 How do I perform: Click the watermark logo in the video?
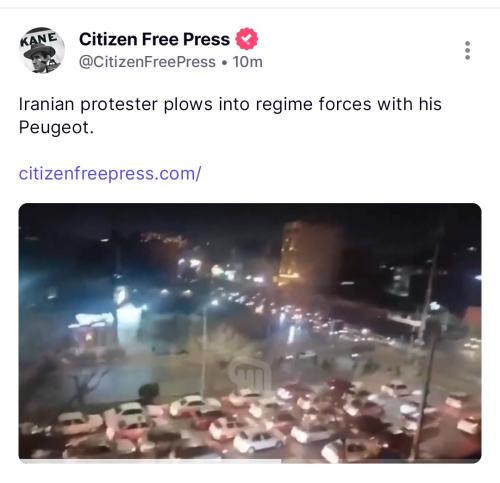tap(250, 374)
